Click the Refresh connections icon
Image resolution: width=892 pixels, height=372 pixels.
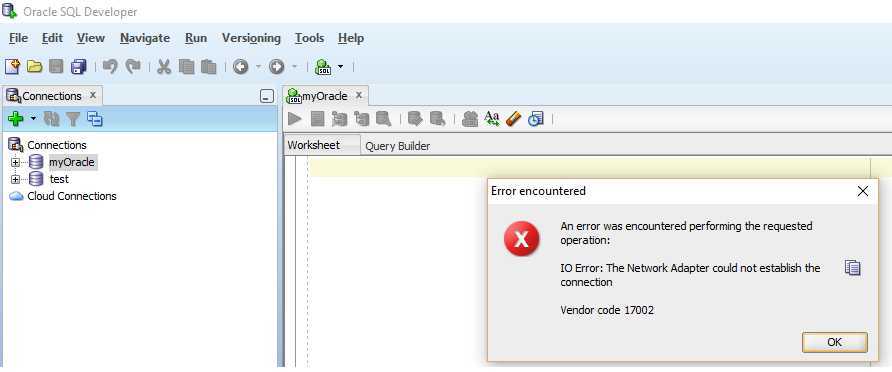[x=52, y=118]
